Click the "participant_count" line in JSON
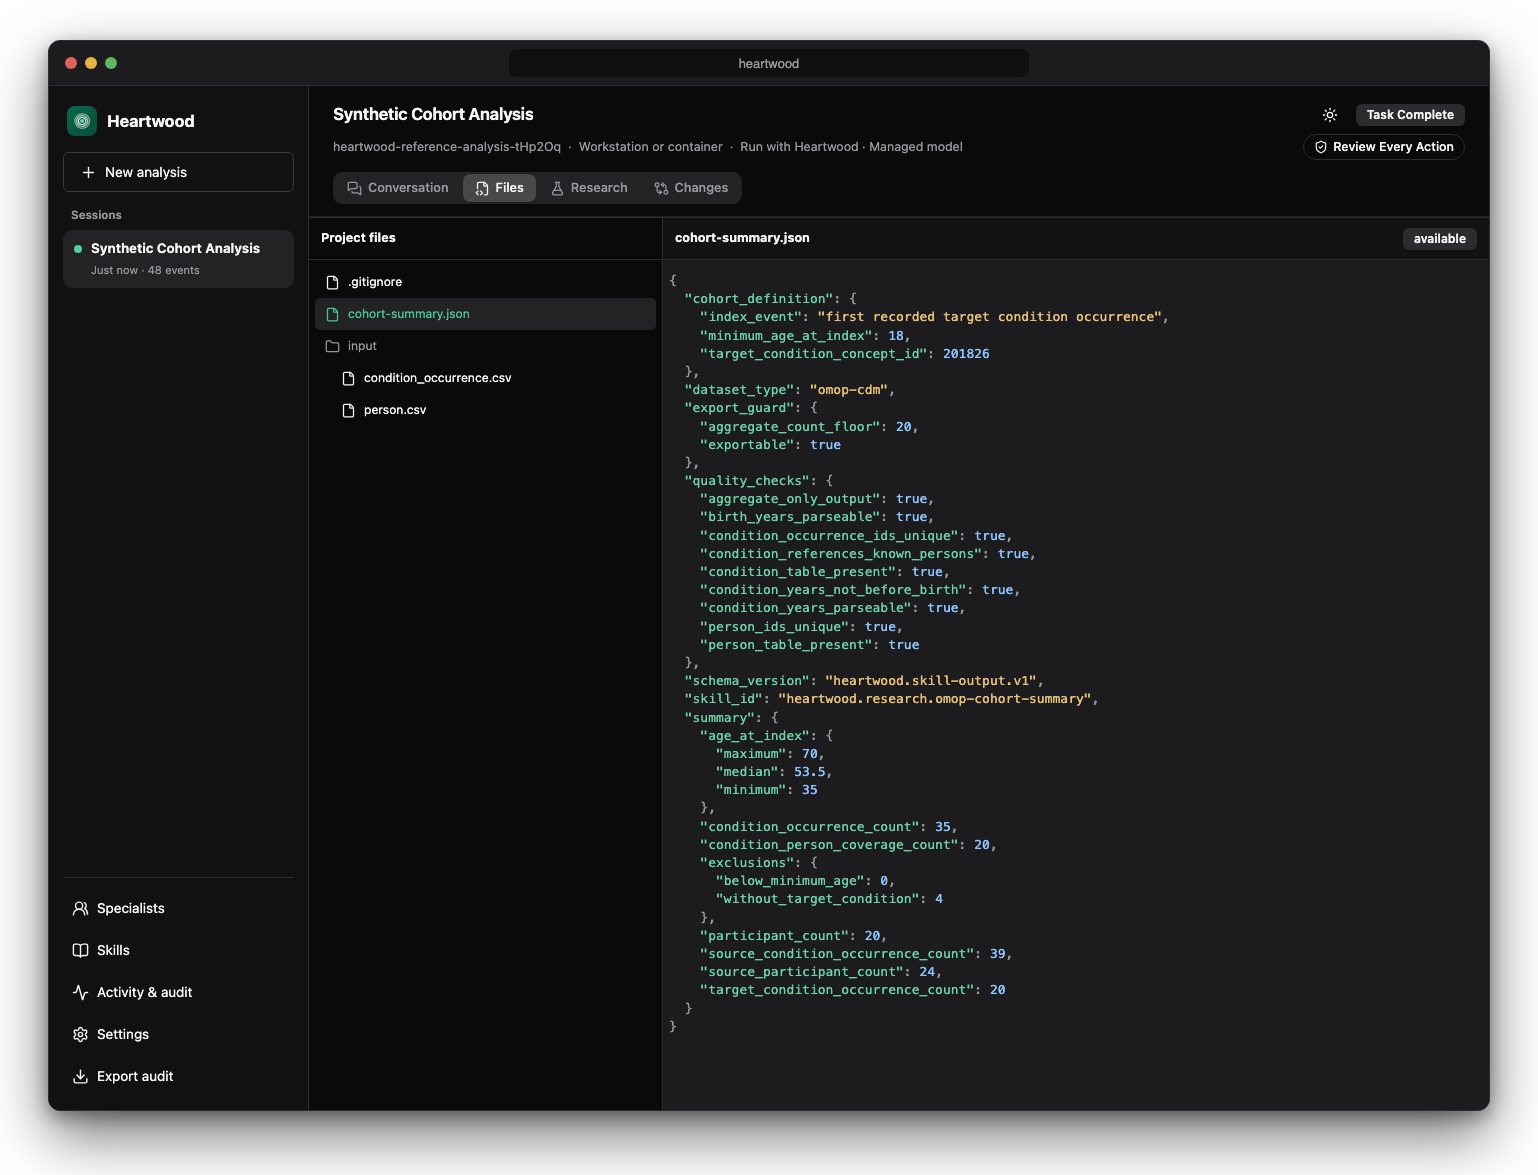1538x1175 pixels. click(x=793, y=936)
